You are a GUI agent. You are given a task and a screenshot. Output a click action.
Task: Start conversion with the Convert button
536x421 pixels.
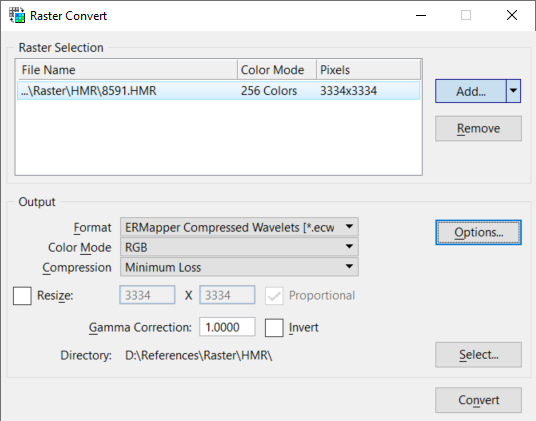(x=478, y=400)
